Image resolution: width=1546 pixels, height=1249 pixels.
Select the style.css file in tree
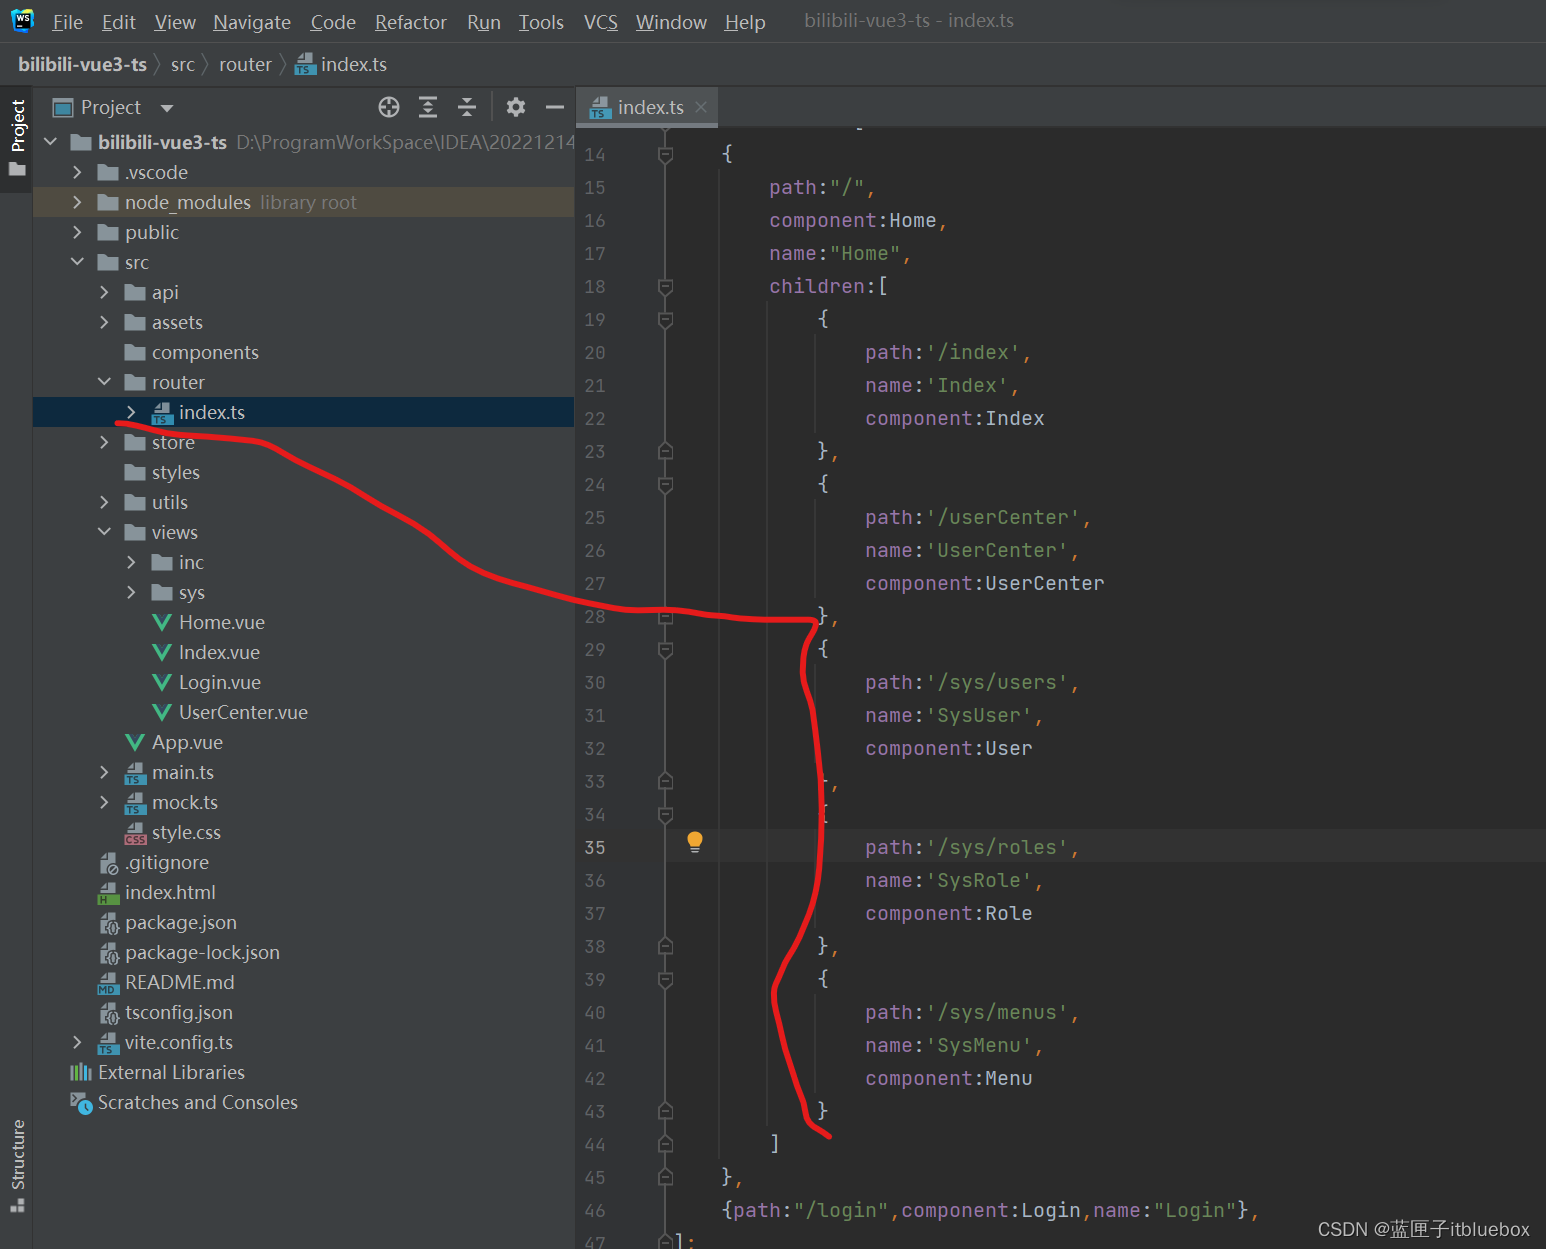click(186, 832)
